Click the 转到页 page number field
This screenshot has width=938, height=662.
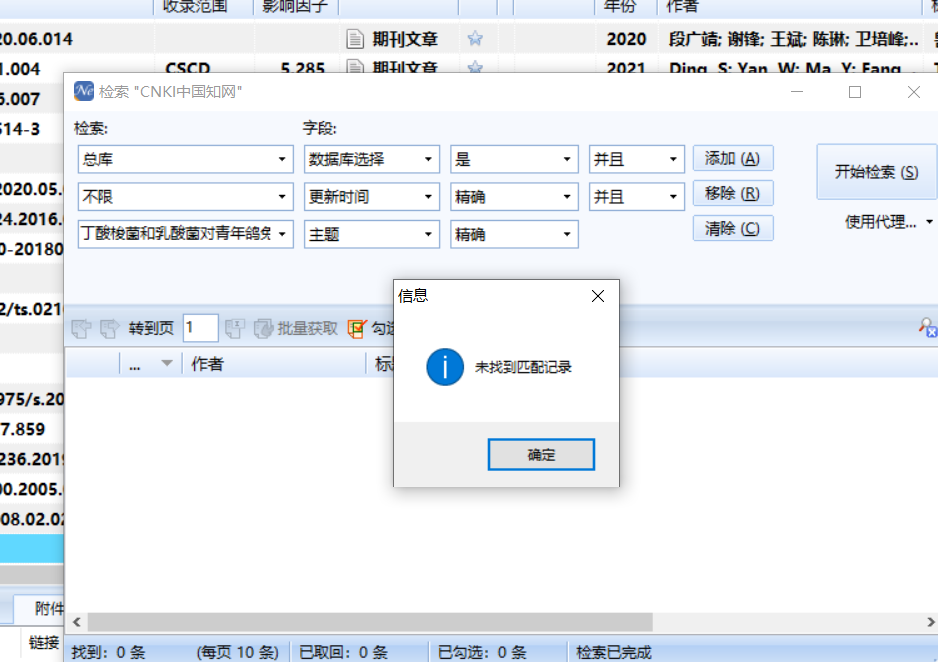pos(200,328)
